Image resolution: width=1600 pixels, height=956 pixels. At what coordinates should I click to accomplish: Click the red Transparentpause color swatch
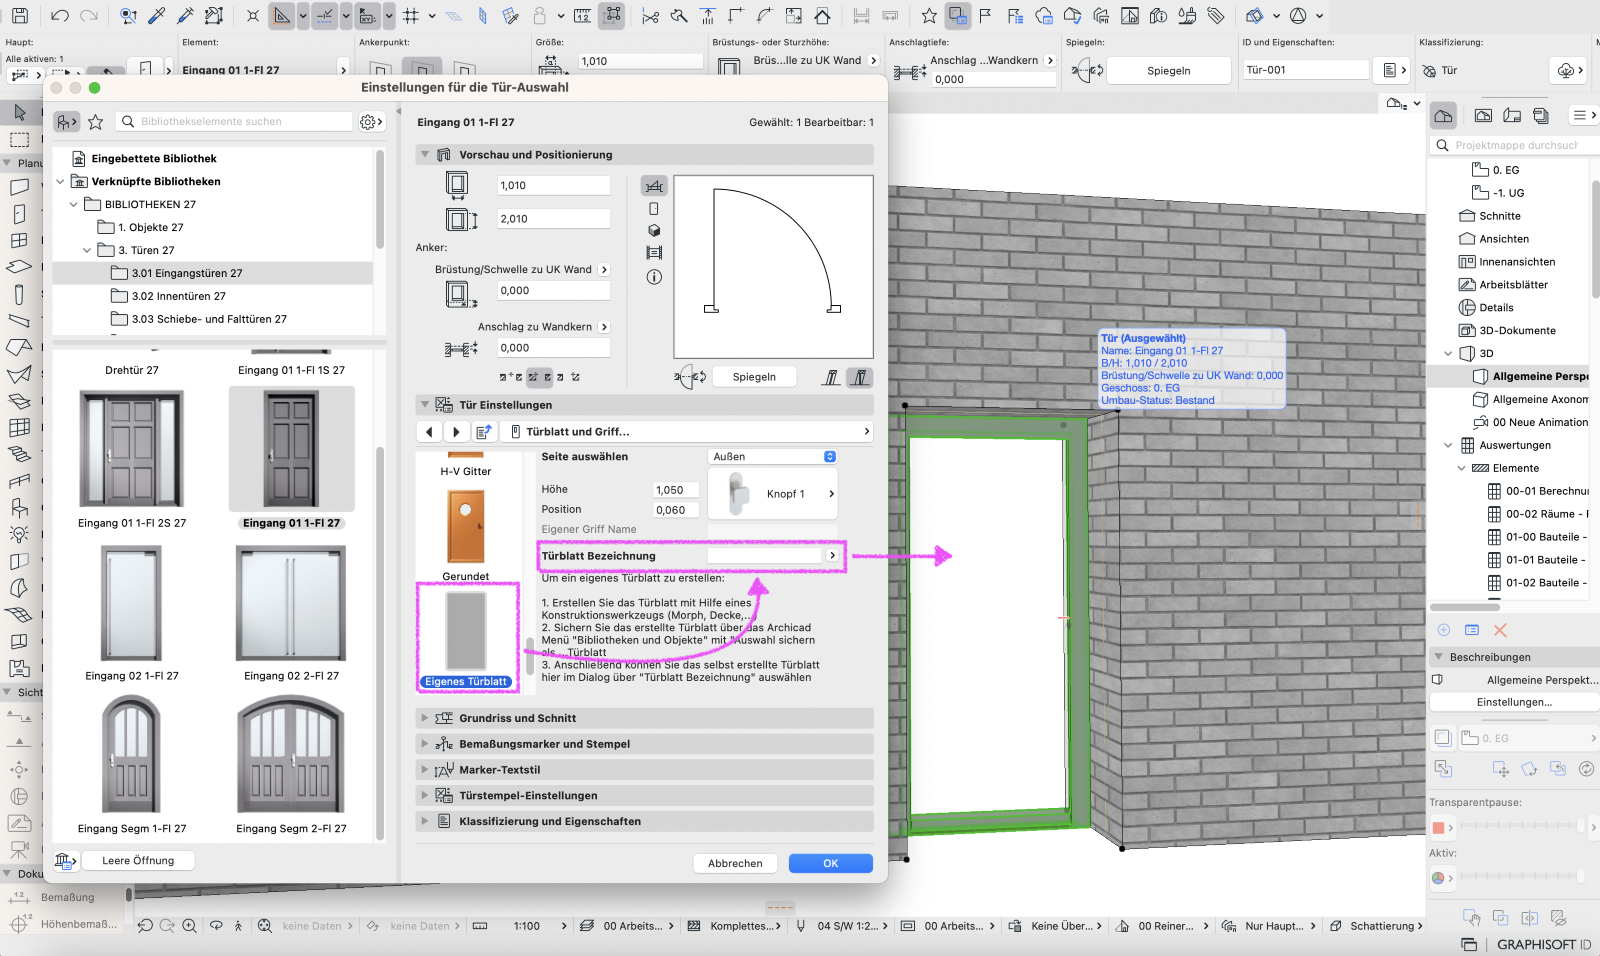coord(1439,827)
